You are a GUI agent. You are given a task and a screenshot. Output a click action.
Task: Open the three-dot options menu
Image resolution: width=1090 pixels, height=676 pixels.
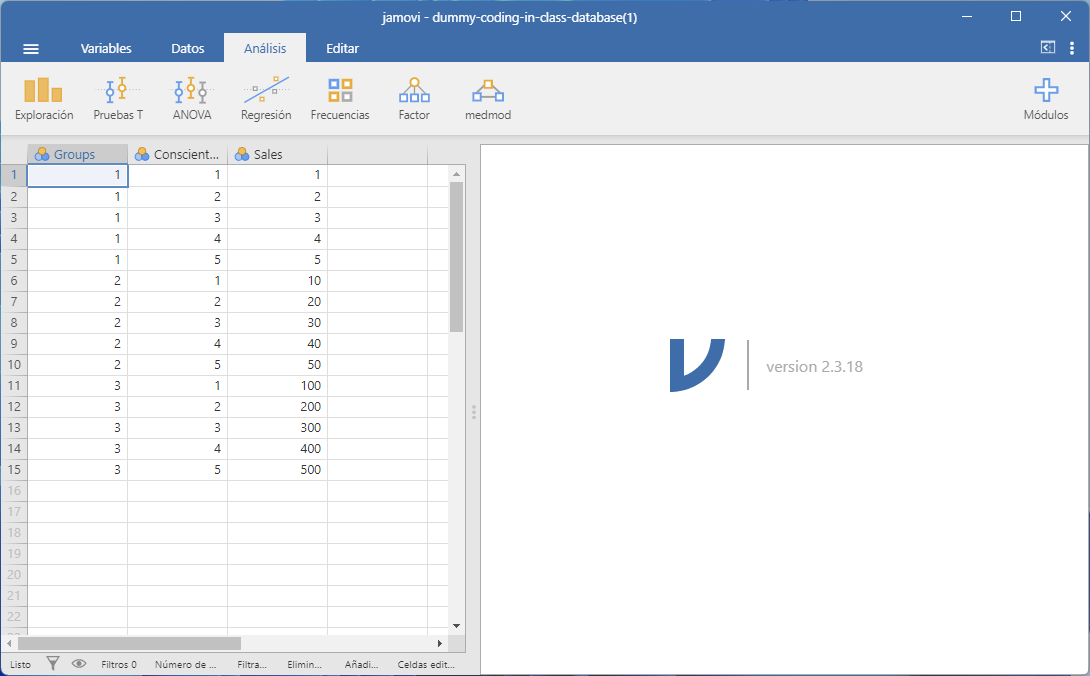click(x=1072, y=47)
